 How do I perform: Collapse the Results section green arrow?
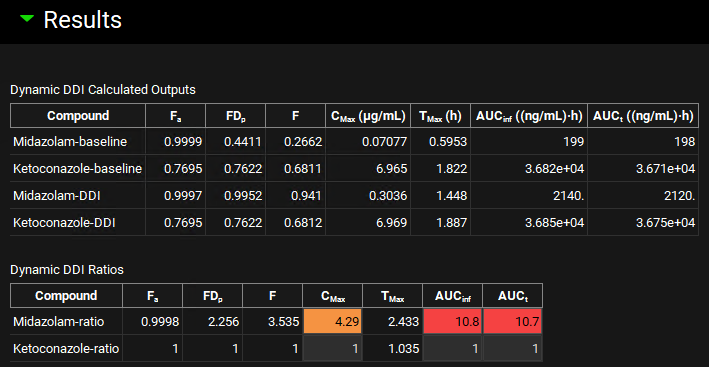click(x=27, y=19)
